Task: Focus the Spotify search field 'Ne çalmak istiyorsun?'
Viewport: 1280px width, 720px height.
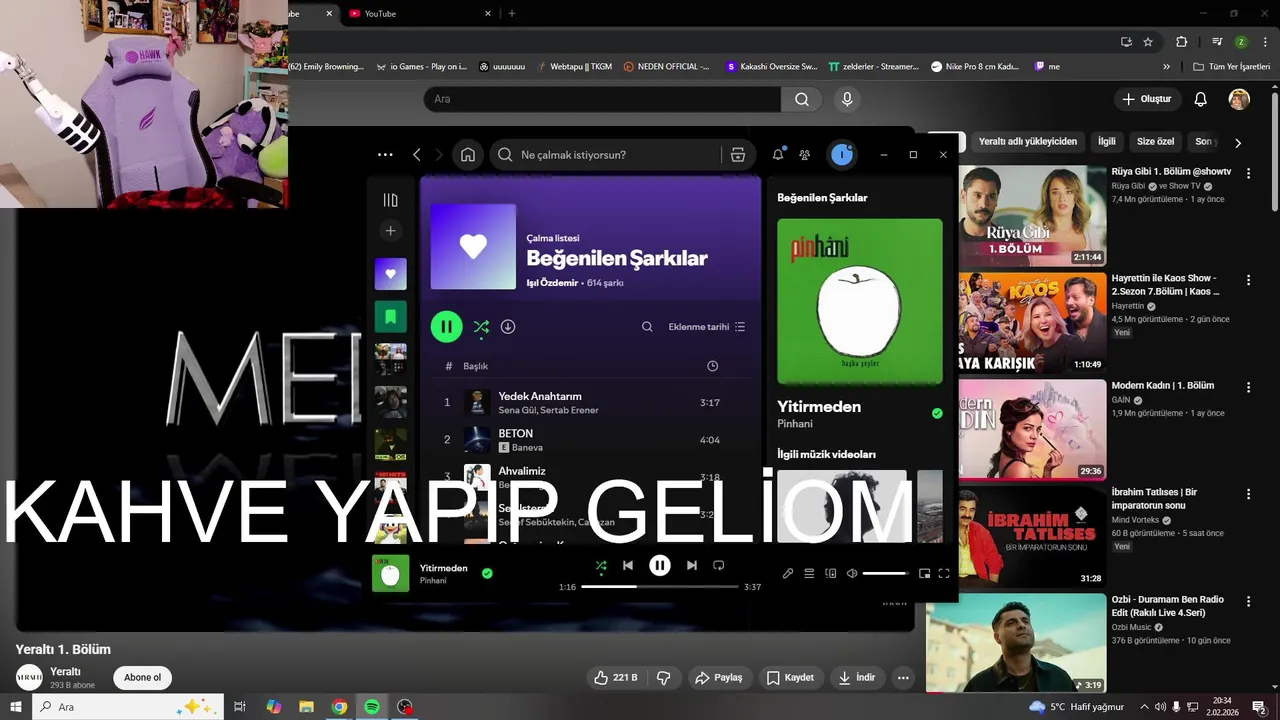Action: pyautogui.click(x=608, y=155)
